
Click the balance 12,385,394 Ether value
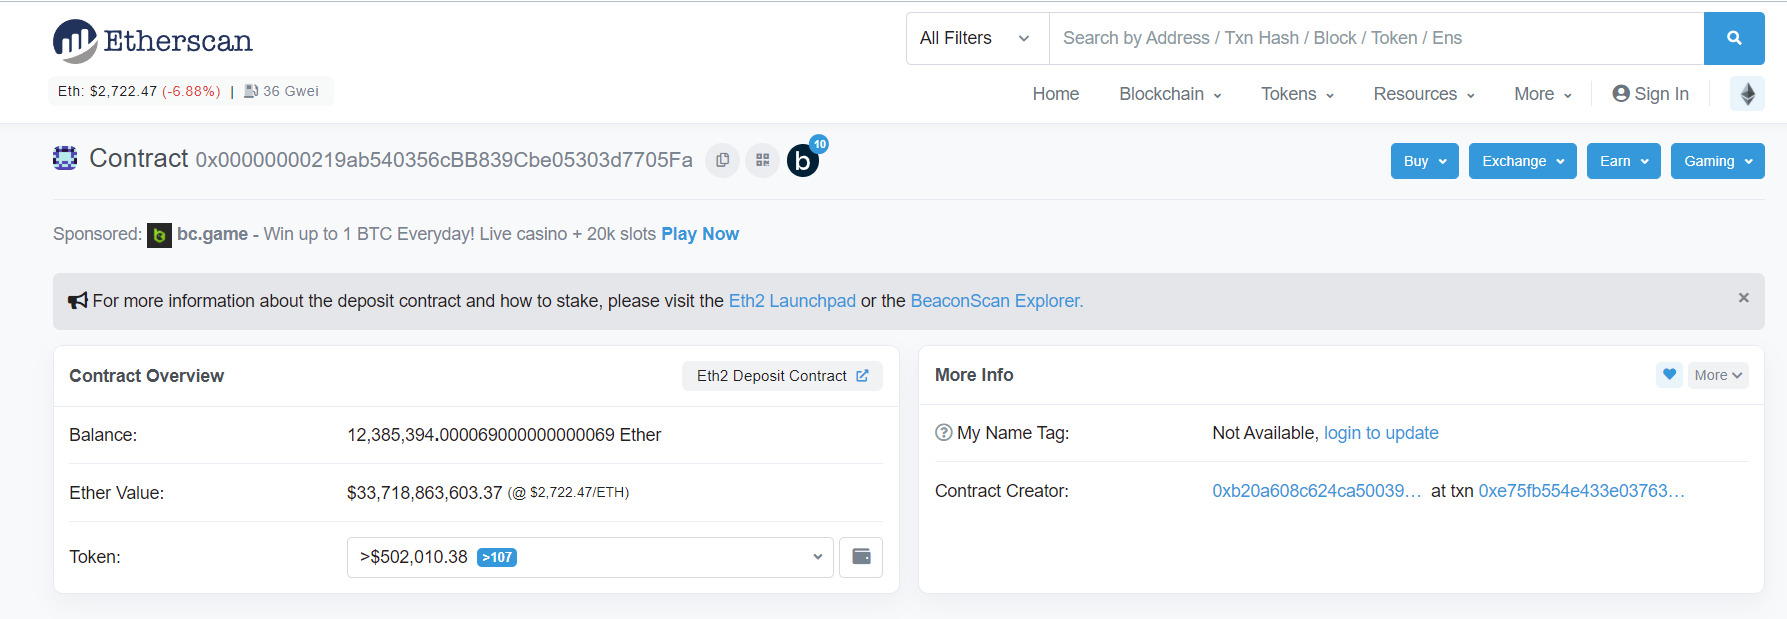(504, 435)
